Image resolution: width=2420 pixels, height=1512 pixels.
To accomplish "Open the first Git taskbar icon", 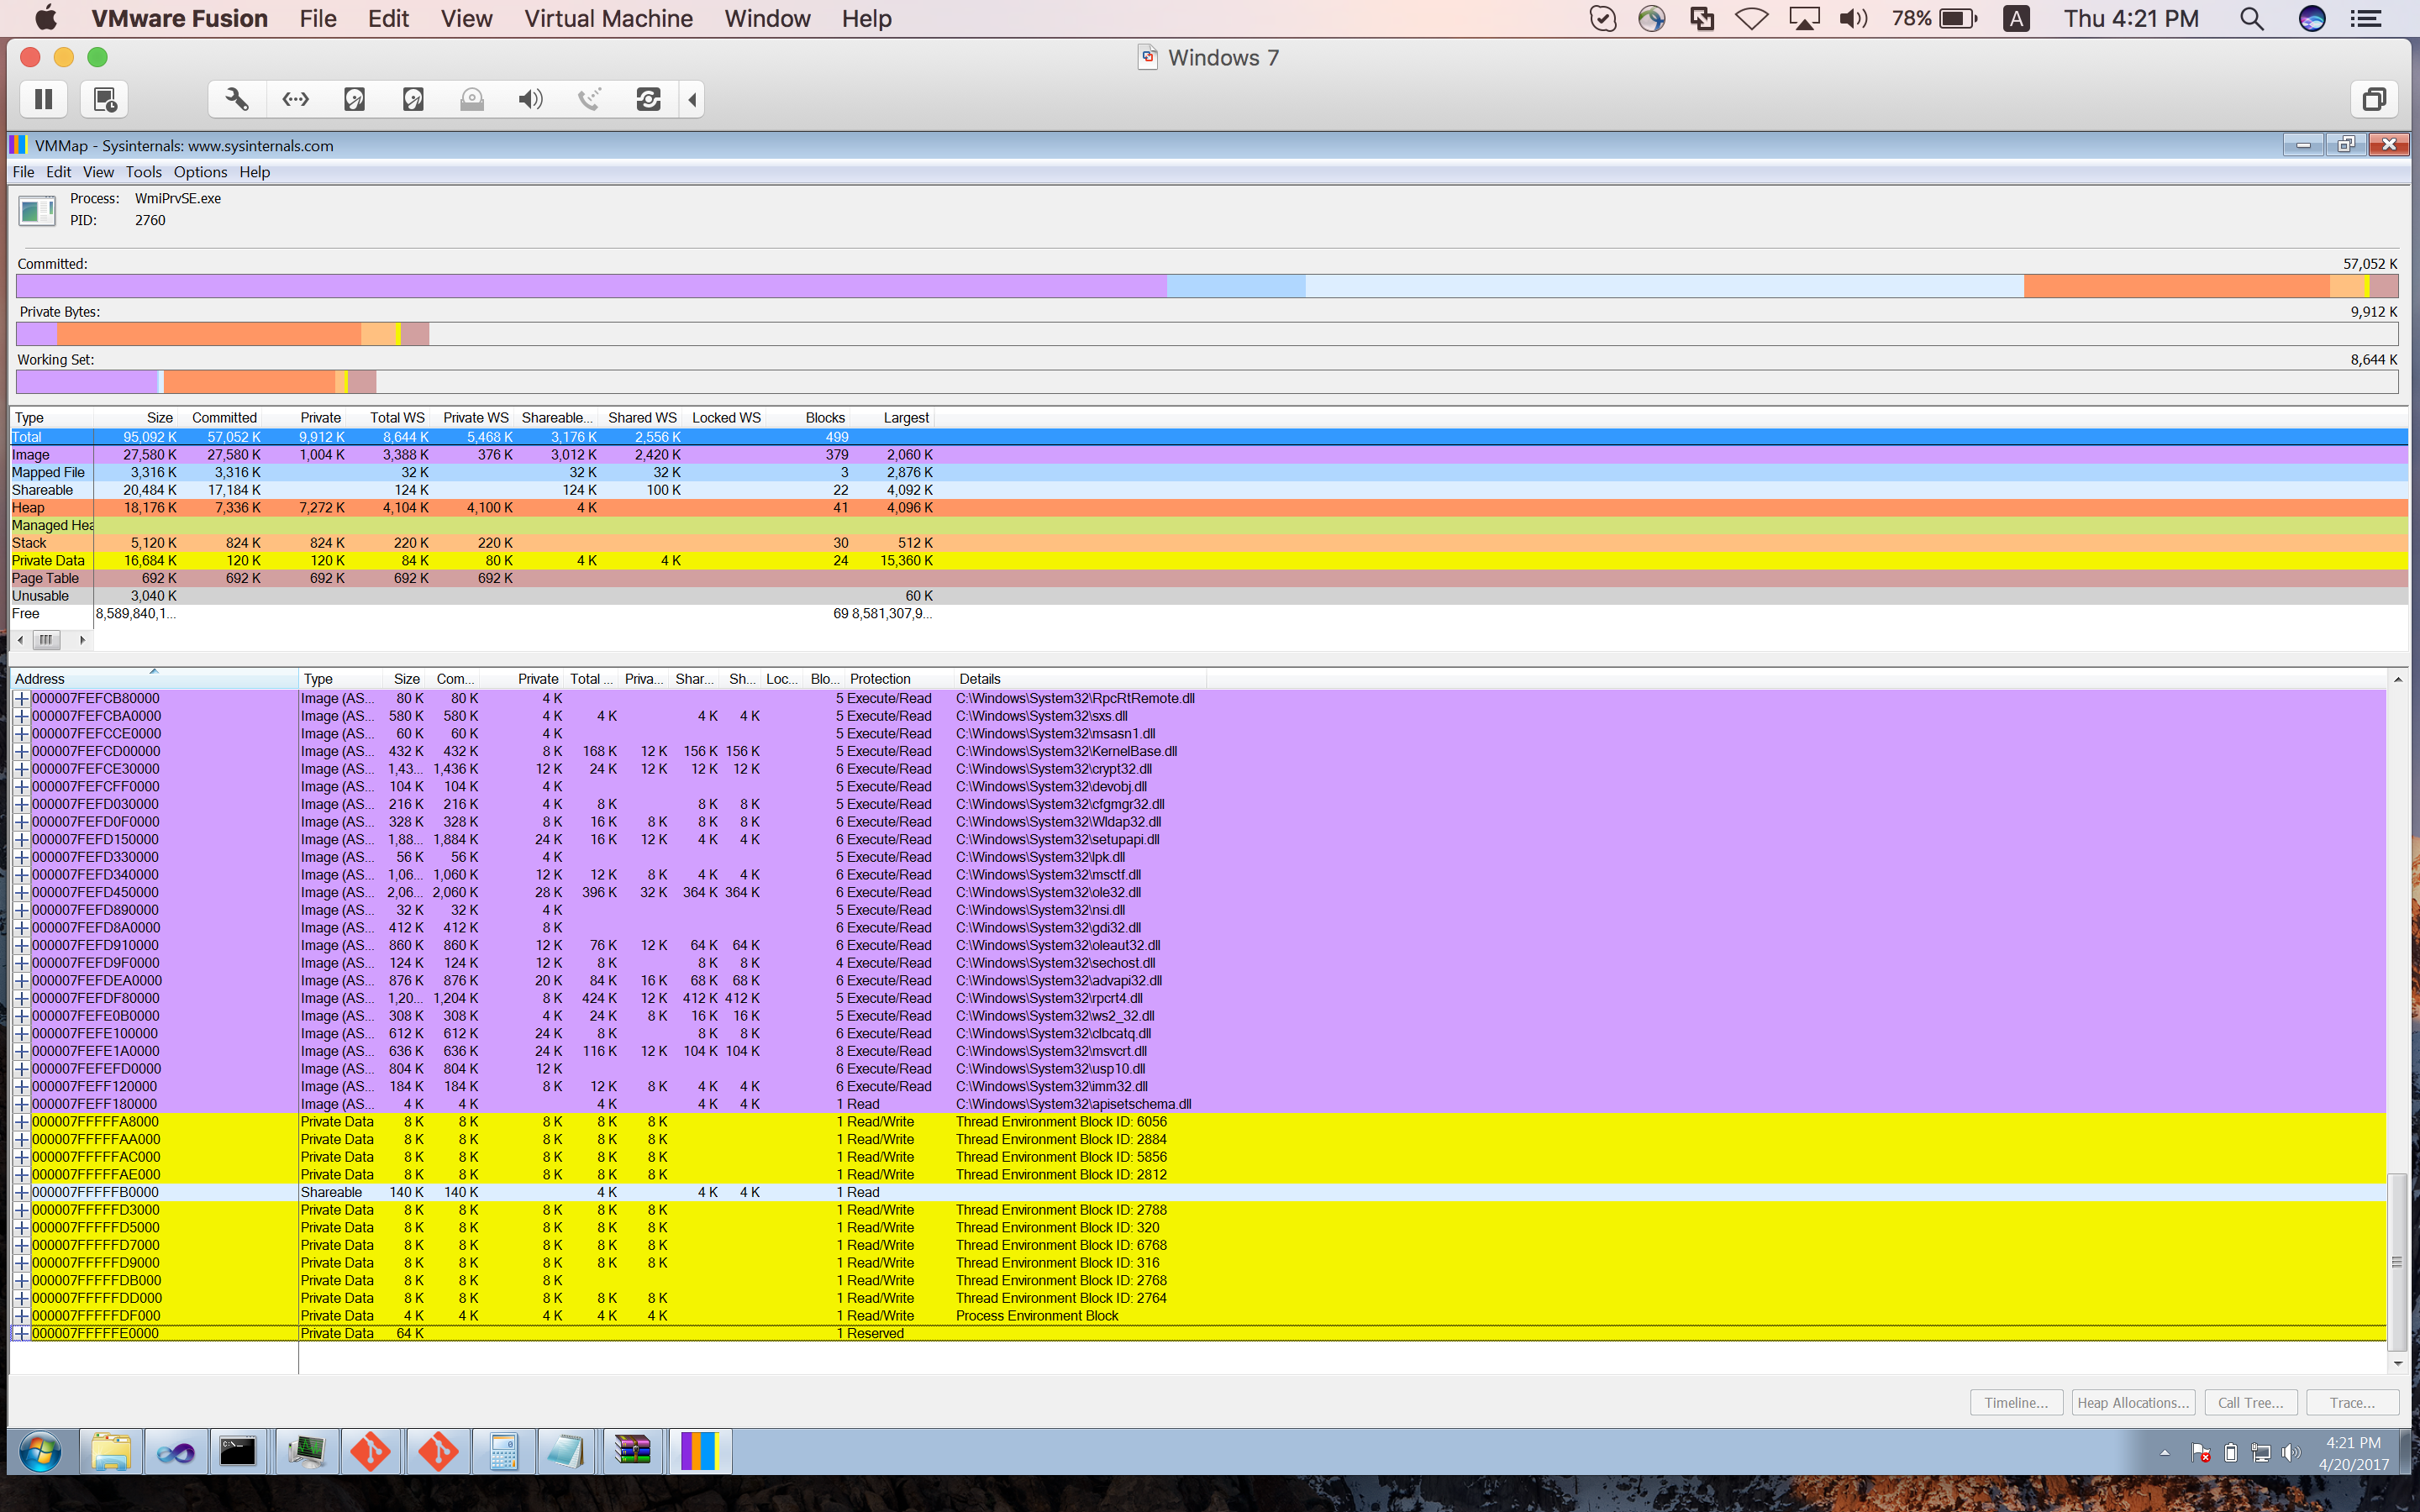I will [x=371, y=1451].
